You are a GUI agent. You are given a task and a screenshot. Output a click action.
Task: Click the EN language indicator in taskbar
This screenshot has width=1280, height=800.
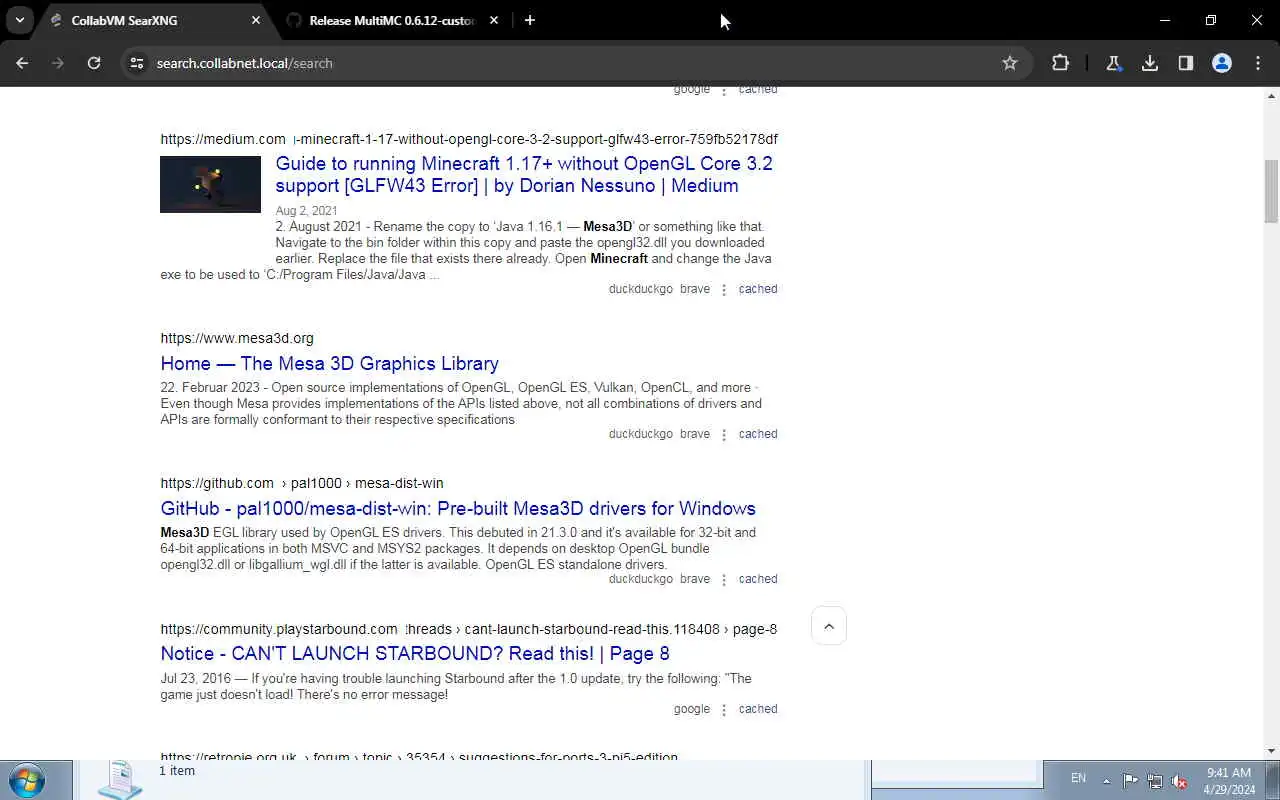pos(1078,778)
